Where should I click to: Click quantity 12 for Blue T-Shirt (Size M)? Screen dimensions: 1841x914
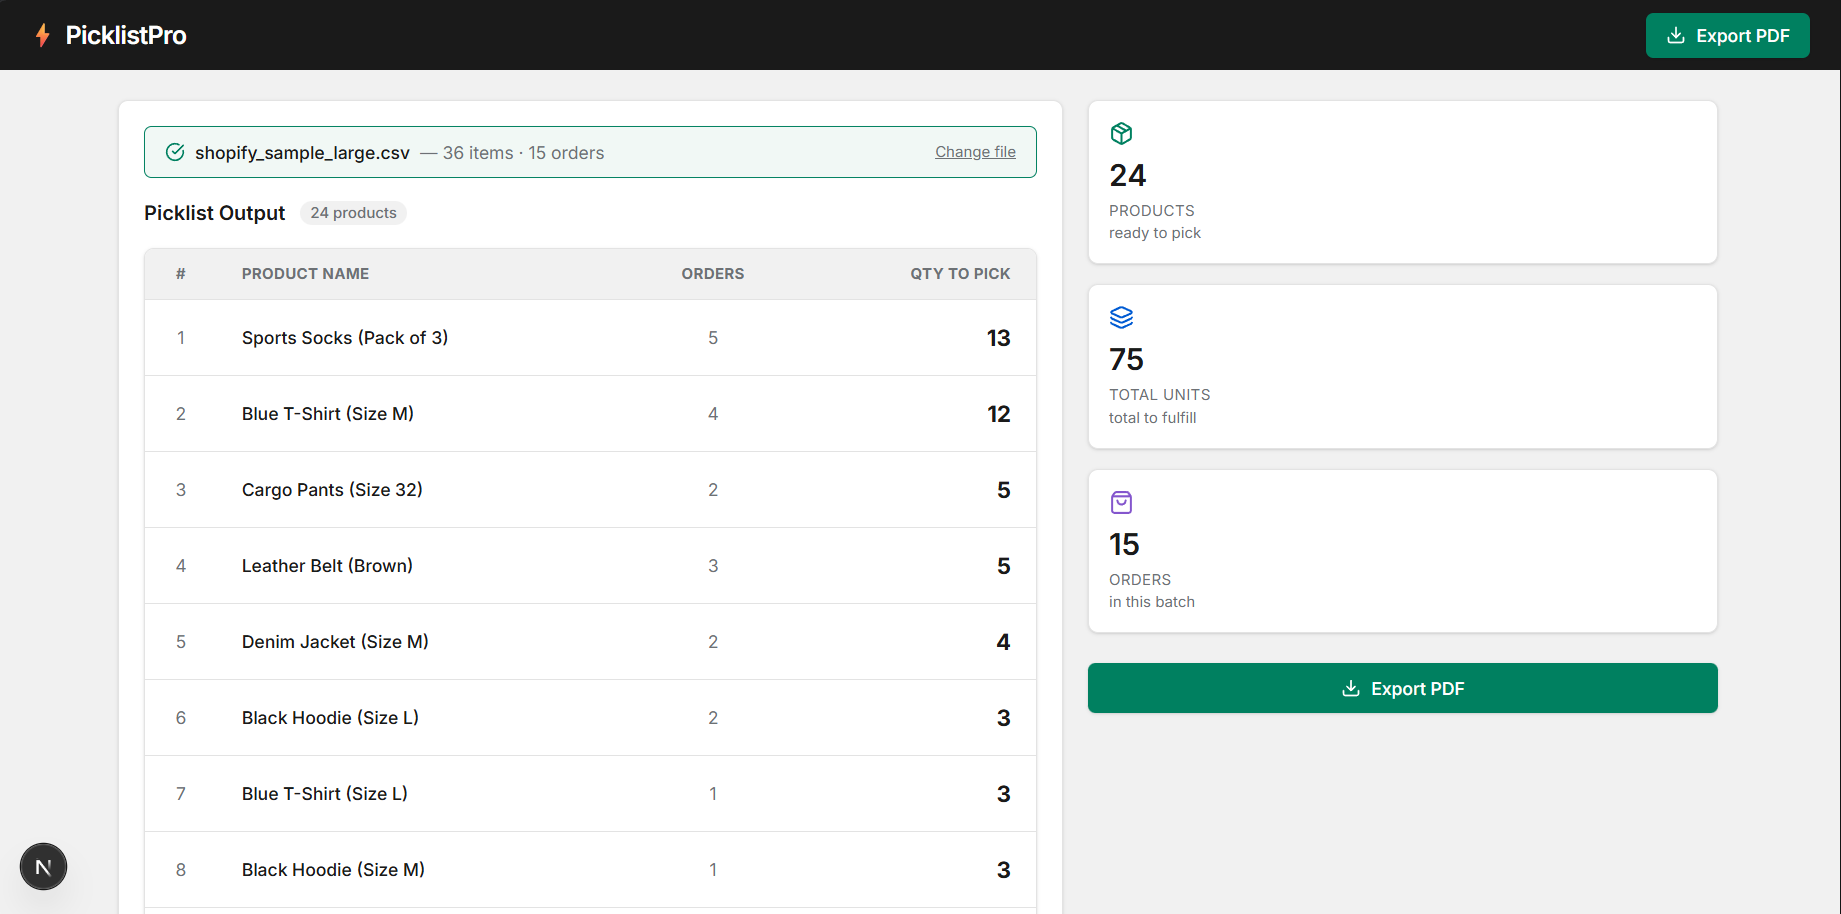tap(998, 414)
